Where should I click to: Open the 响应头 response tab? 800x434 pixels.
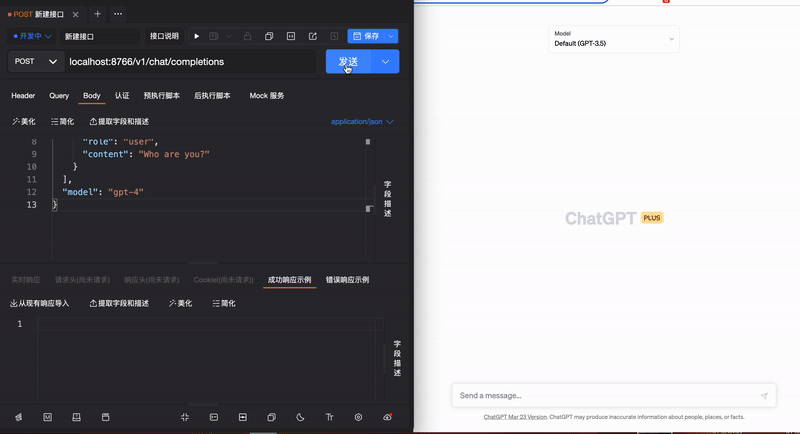(152, 279)
